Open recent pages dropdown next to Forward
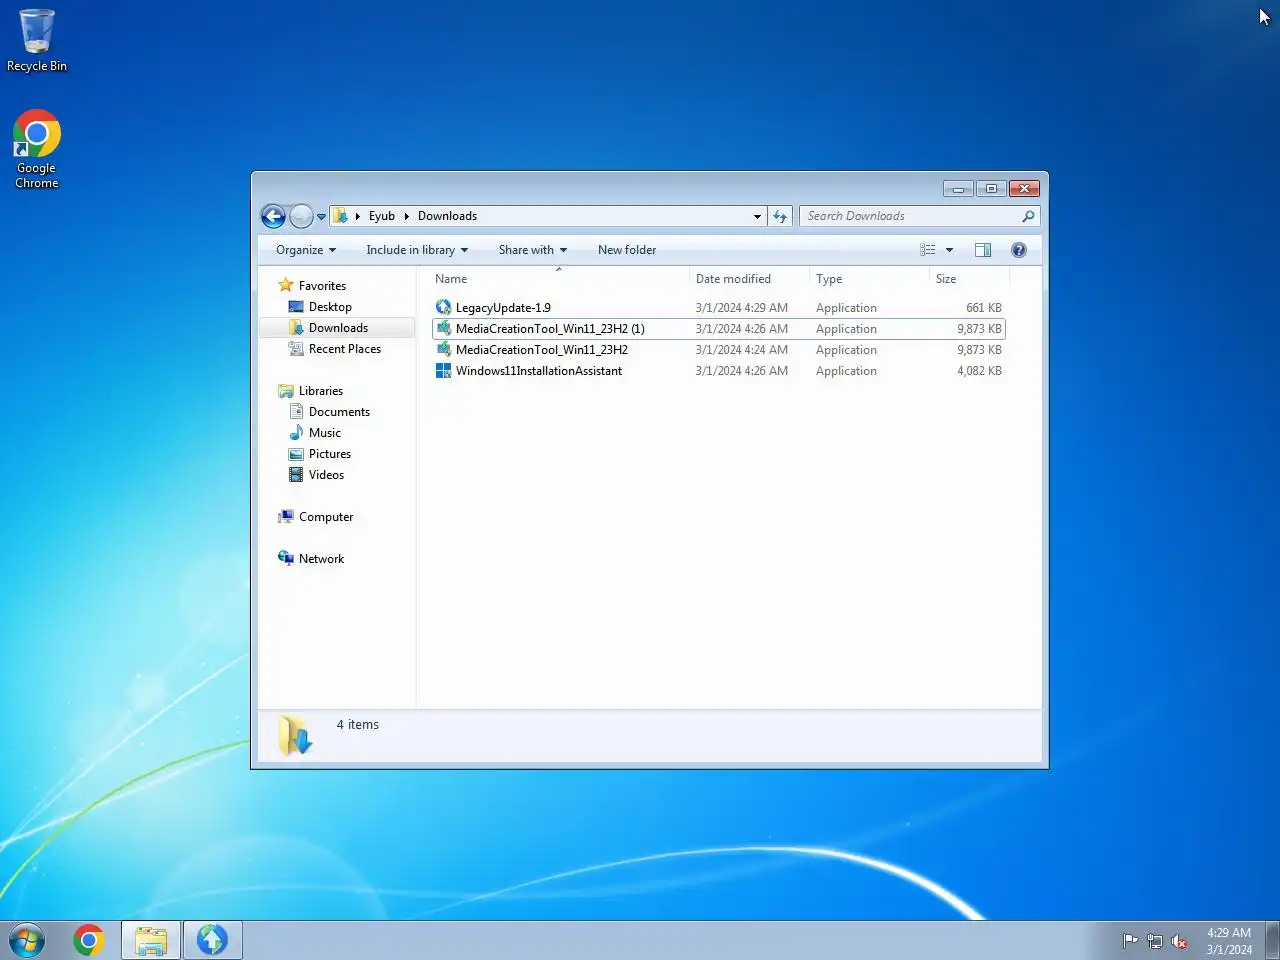 pos(321,216)
